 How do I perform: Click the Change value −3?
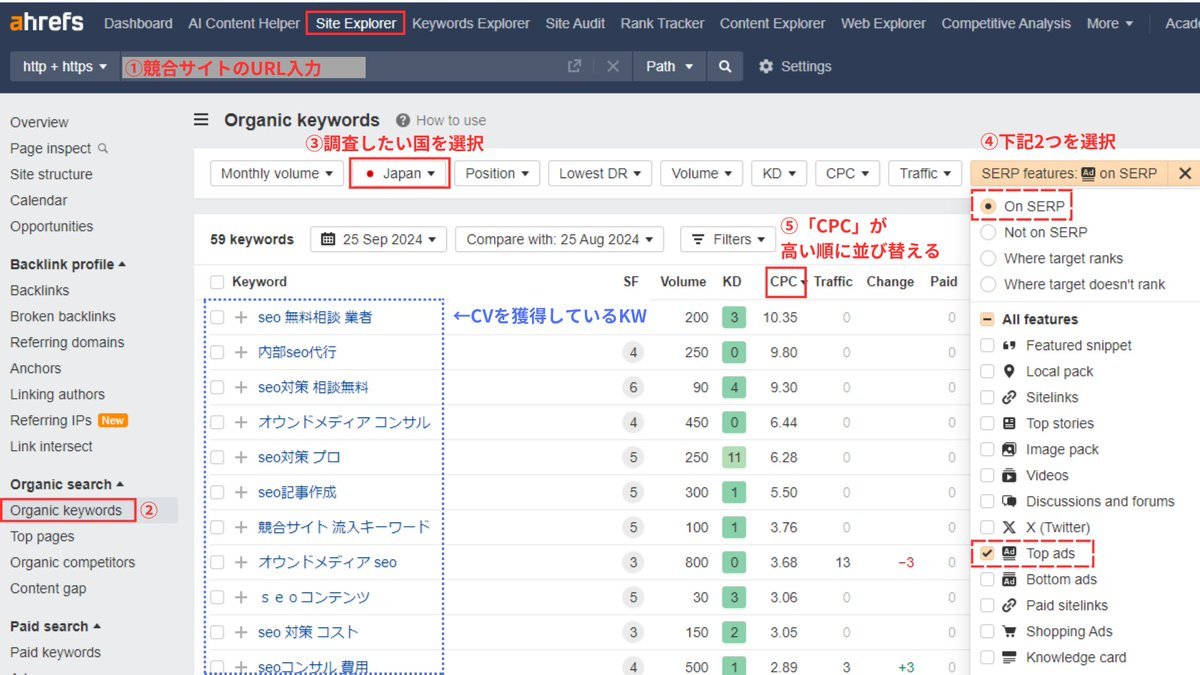point(906,562)
